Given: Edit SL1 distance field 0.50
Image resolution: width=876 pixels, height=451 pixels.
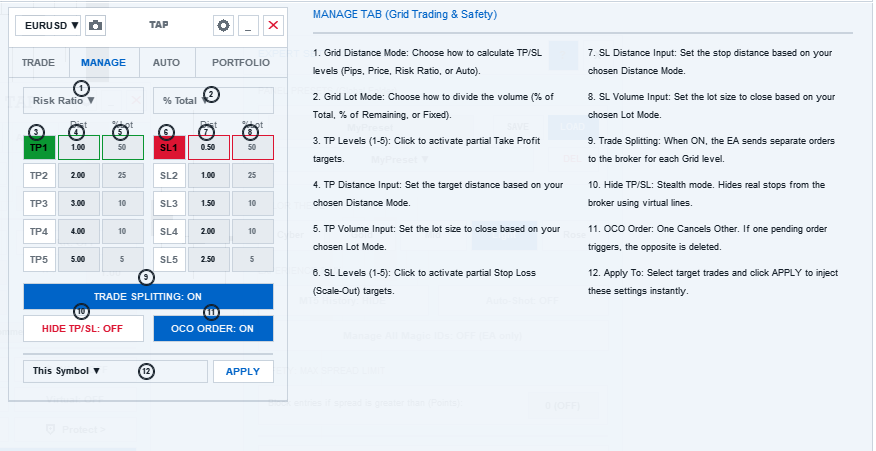Looking at the screenshot, I should click(x=209, y=148).
